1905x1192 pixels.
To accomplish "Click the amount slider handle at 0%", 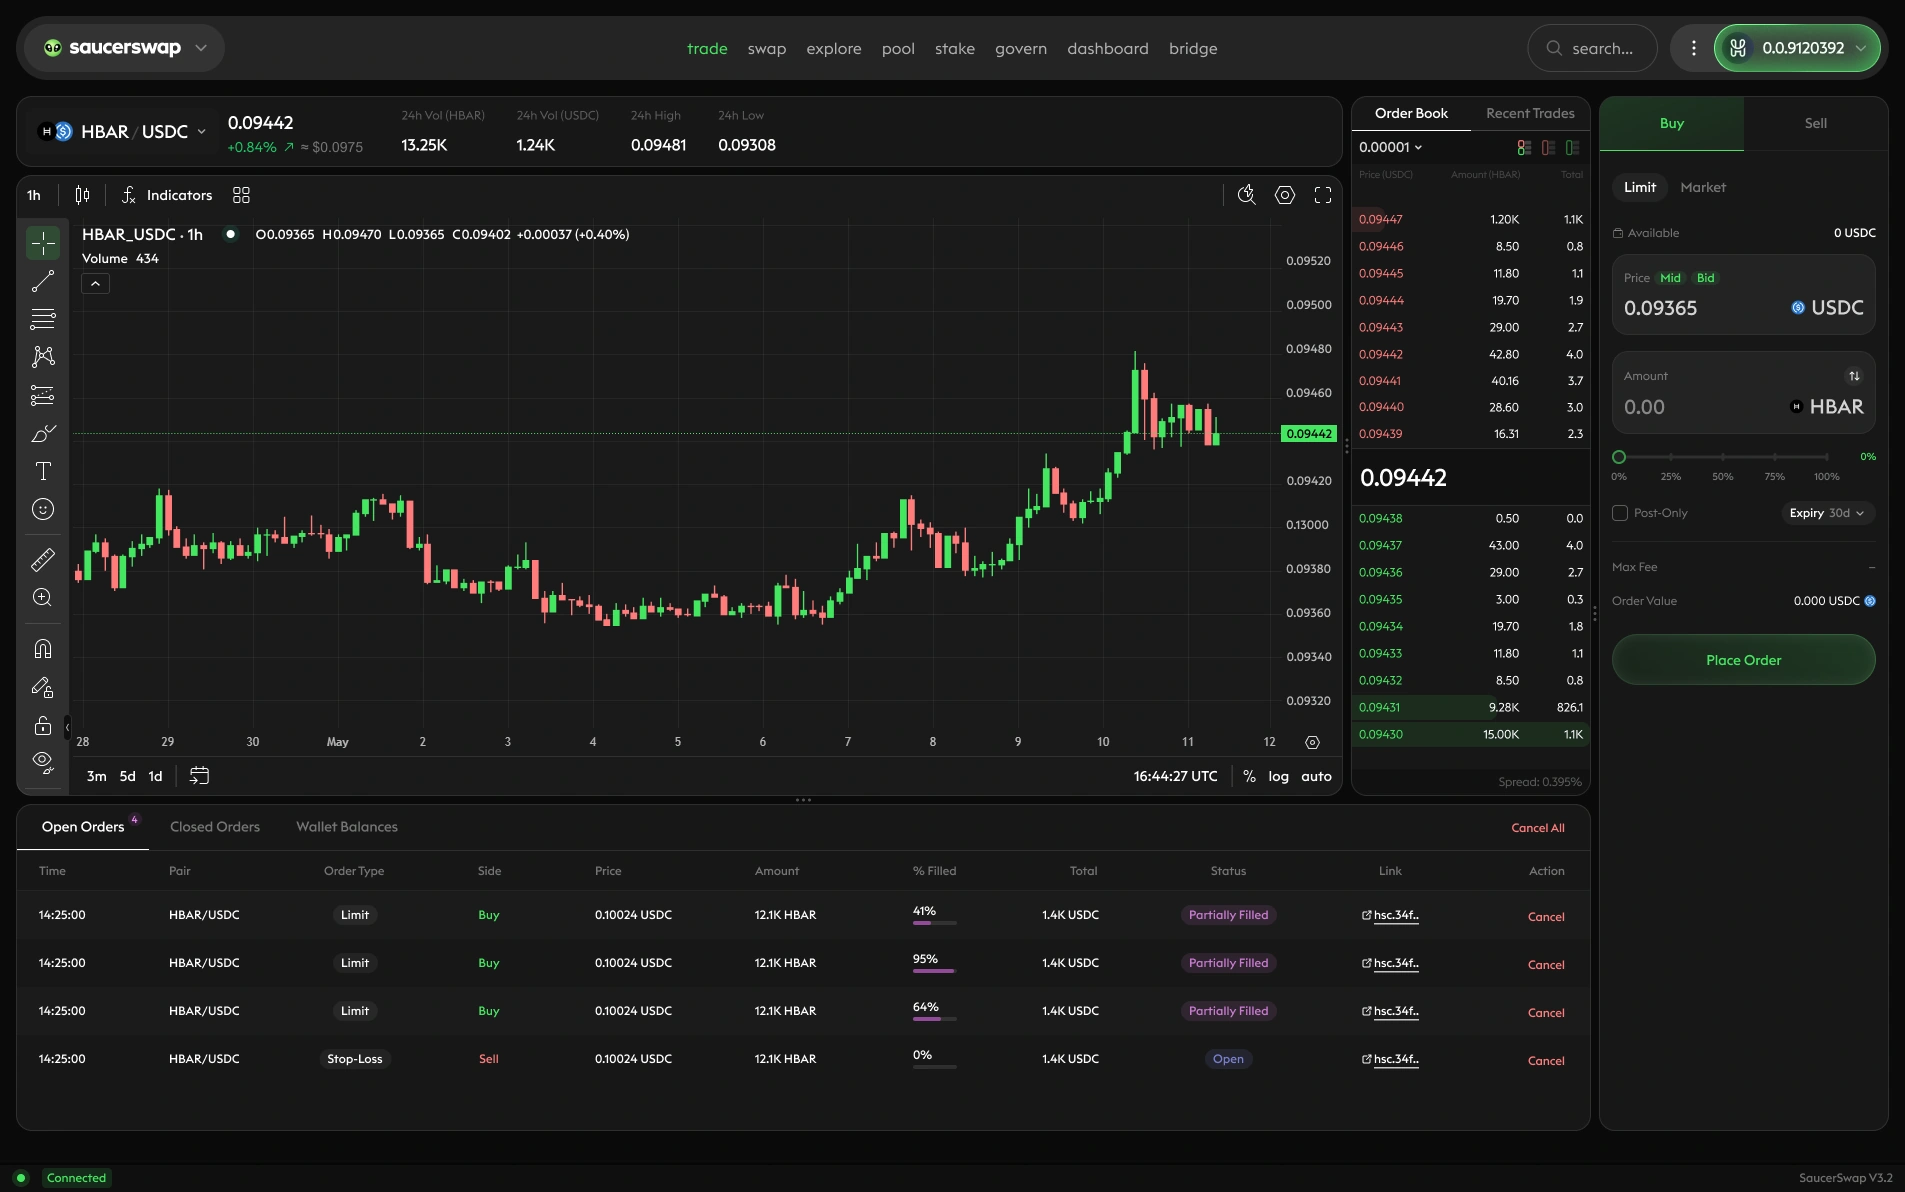I will pos(1619,457).
